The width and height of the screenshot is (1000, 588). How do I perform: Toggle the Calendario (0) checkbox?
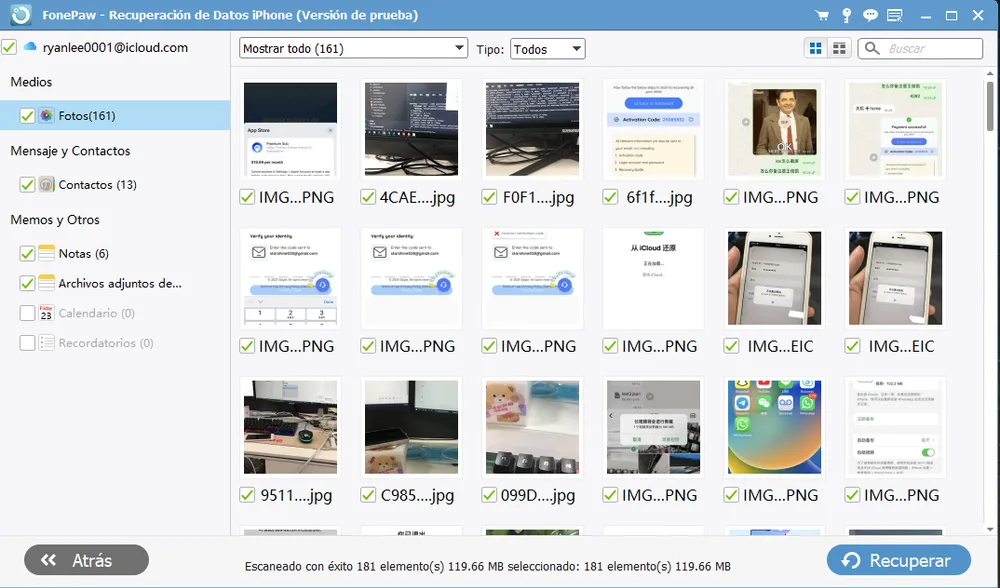click(x=27, y=313)
